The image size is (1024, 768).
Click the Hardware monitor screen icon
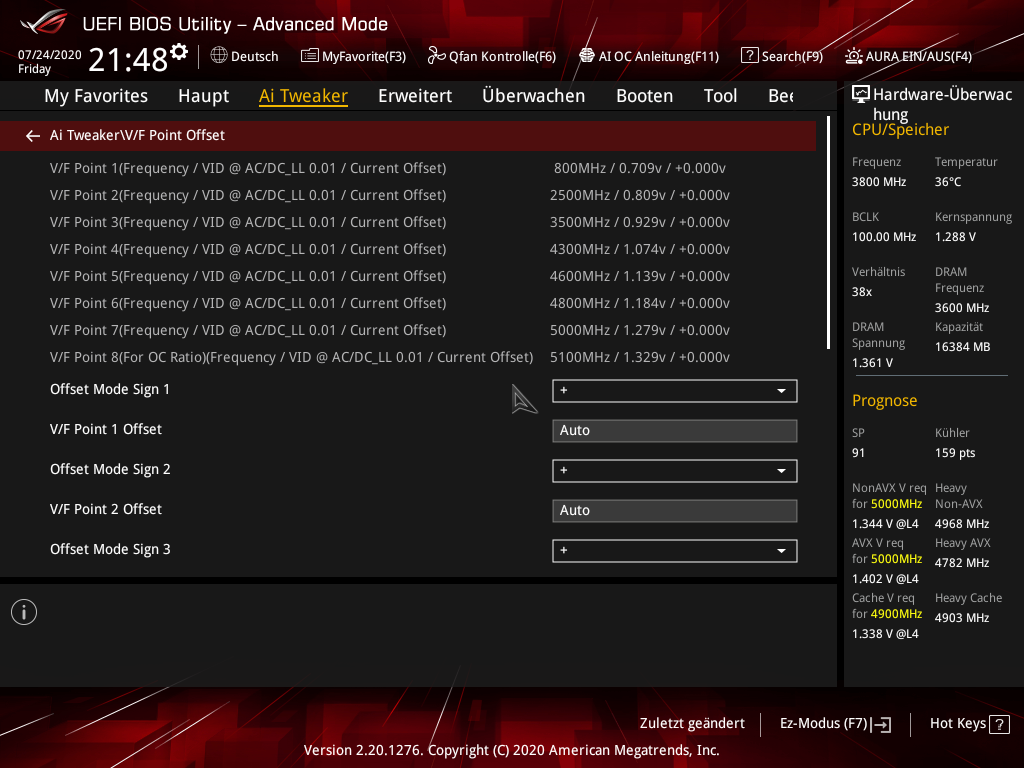(x=861, y=95)
